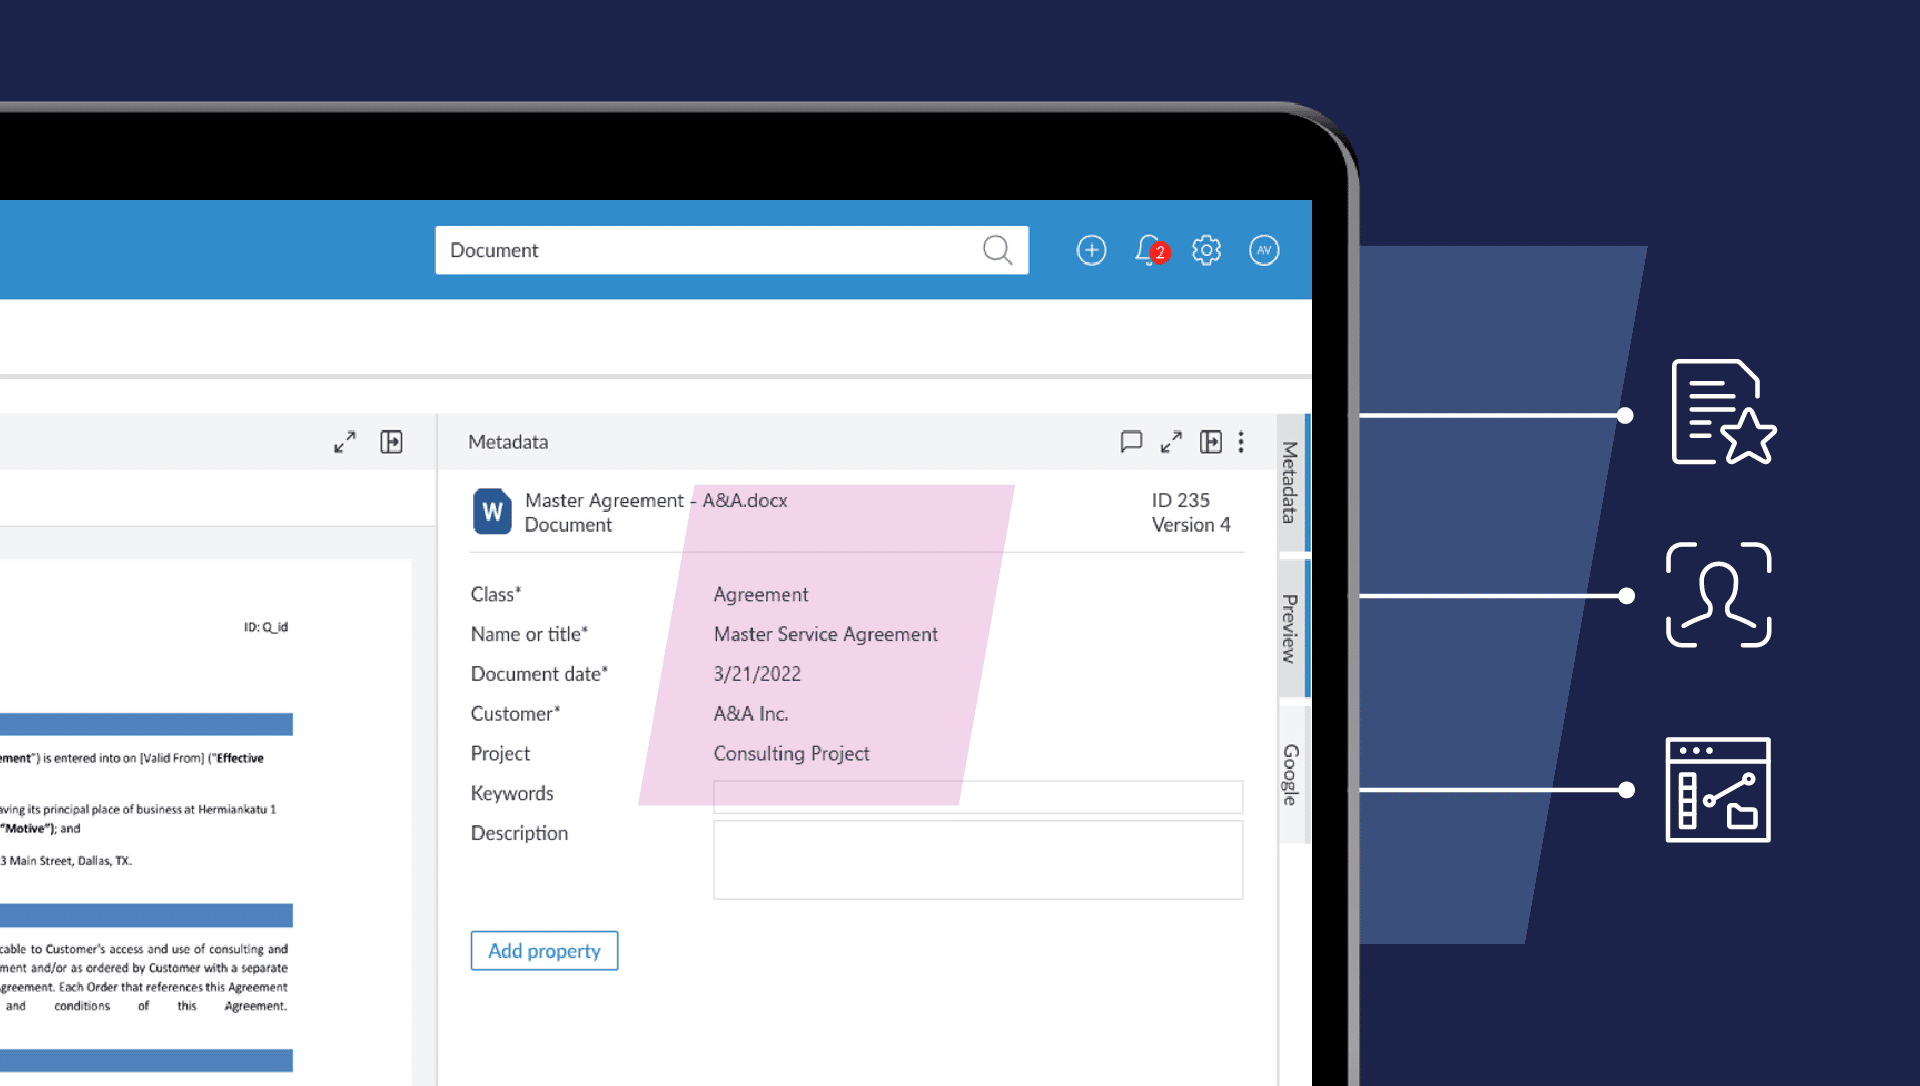Image resolution: width=1920 pixels, height=1086 pixels.
Task: Open the face recognition/identity icon
Action: [x=1718, y=596]
